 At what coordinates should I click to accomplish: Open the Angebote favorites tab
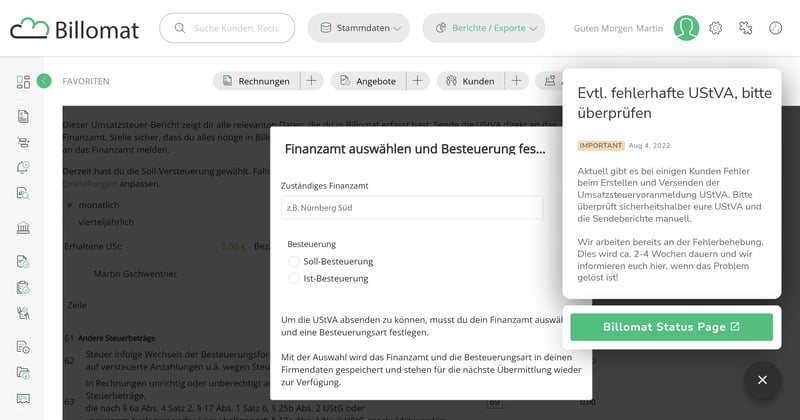tap(367, 81)
